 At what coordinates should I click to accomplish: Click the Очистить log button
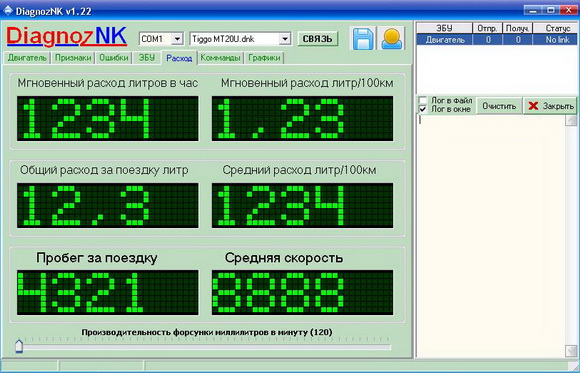click(499, 106)
